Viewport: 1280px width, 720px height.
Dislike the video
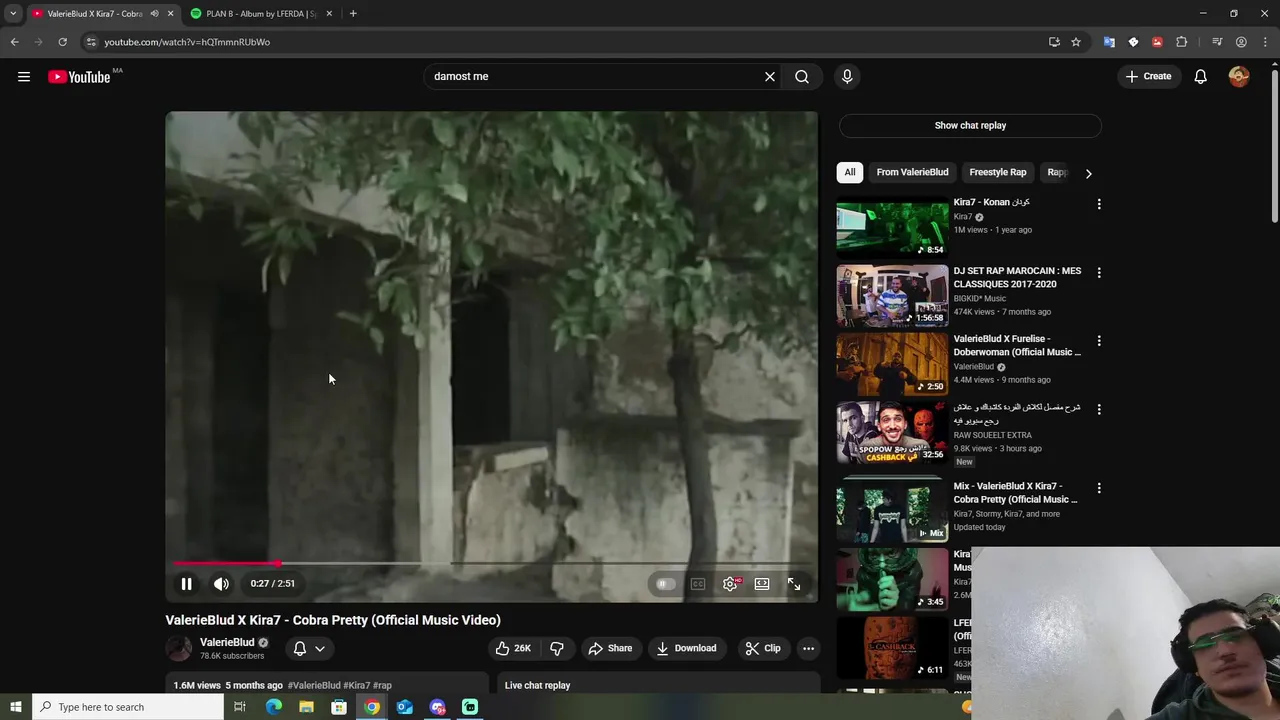(557, 648)
